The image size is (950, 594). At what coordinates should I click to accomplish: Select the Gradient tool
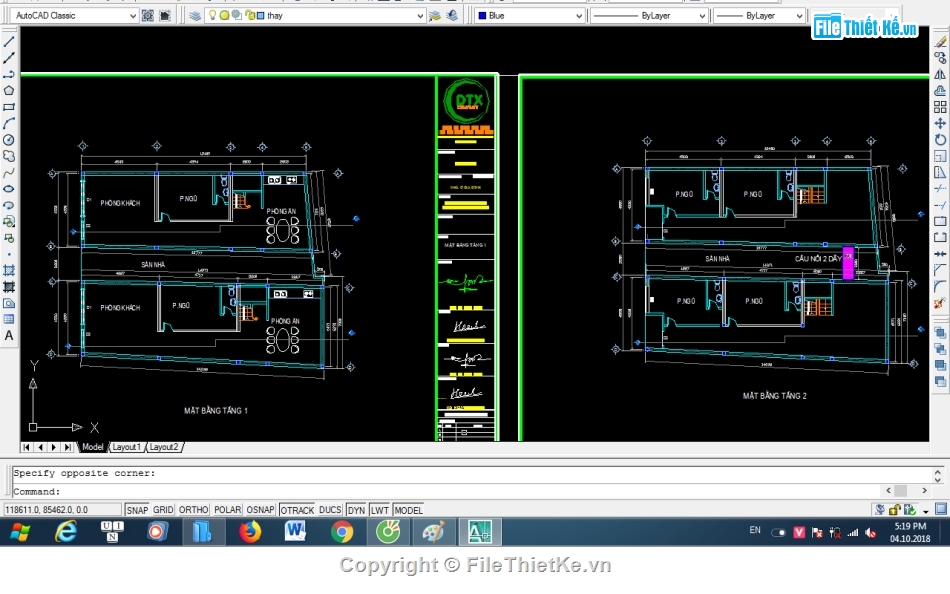(8, 287)
